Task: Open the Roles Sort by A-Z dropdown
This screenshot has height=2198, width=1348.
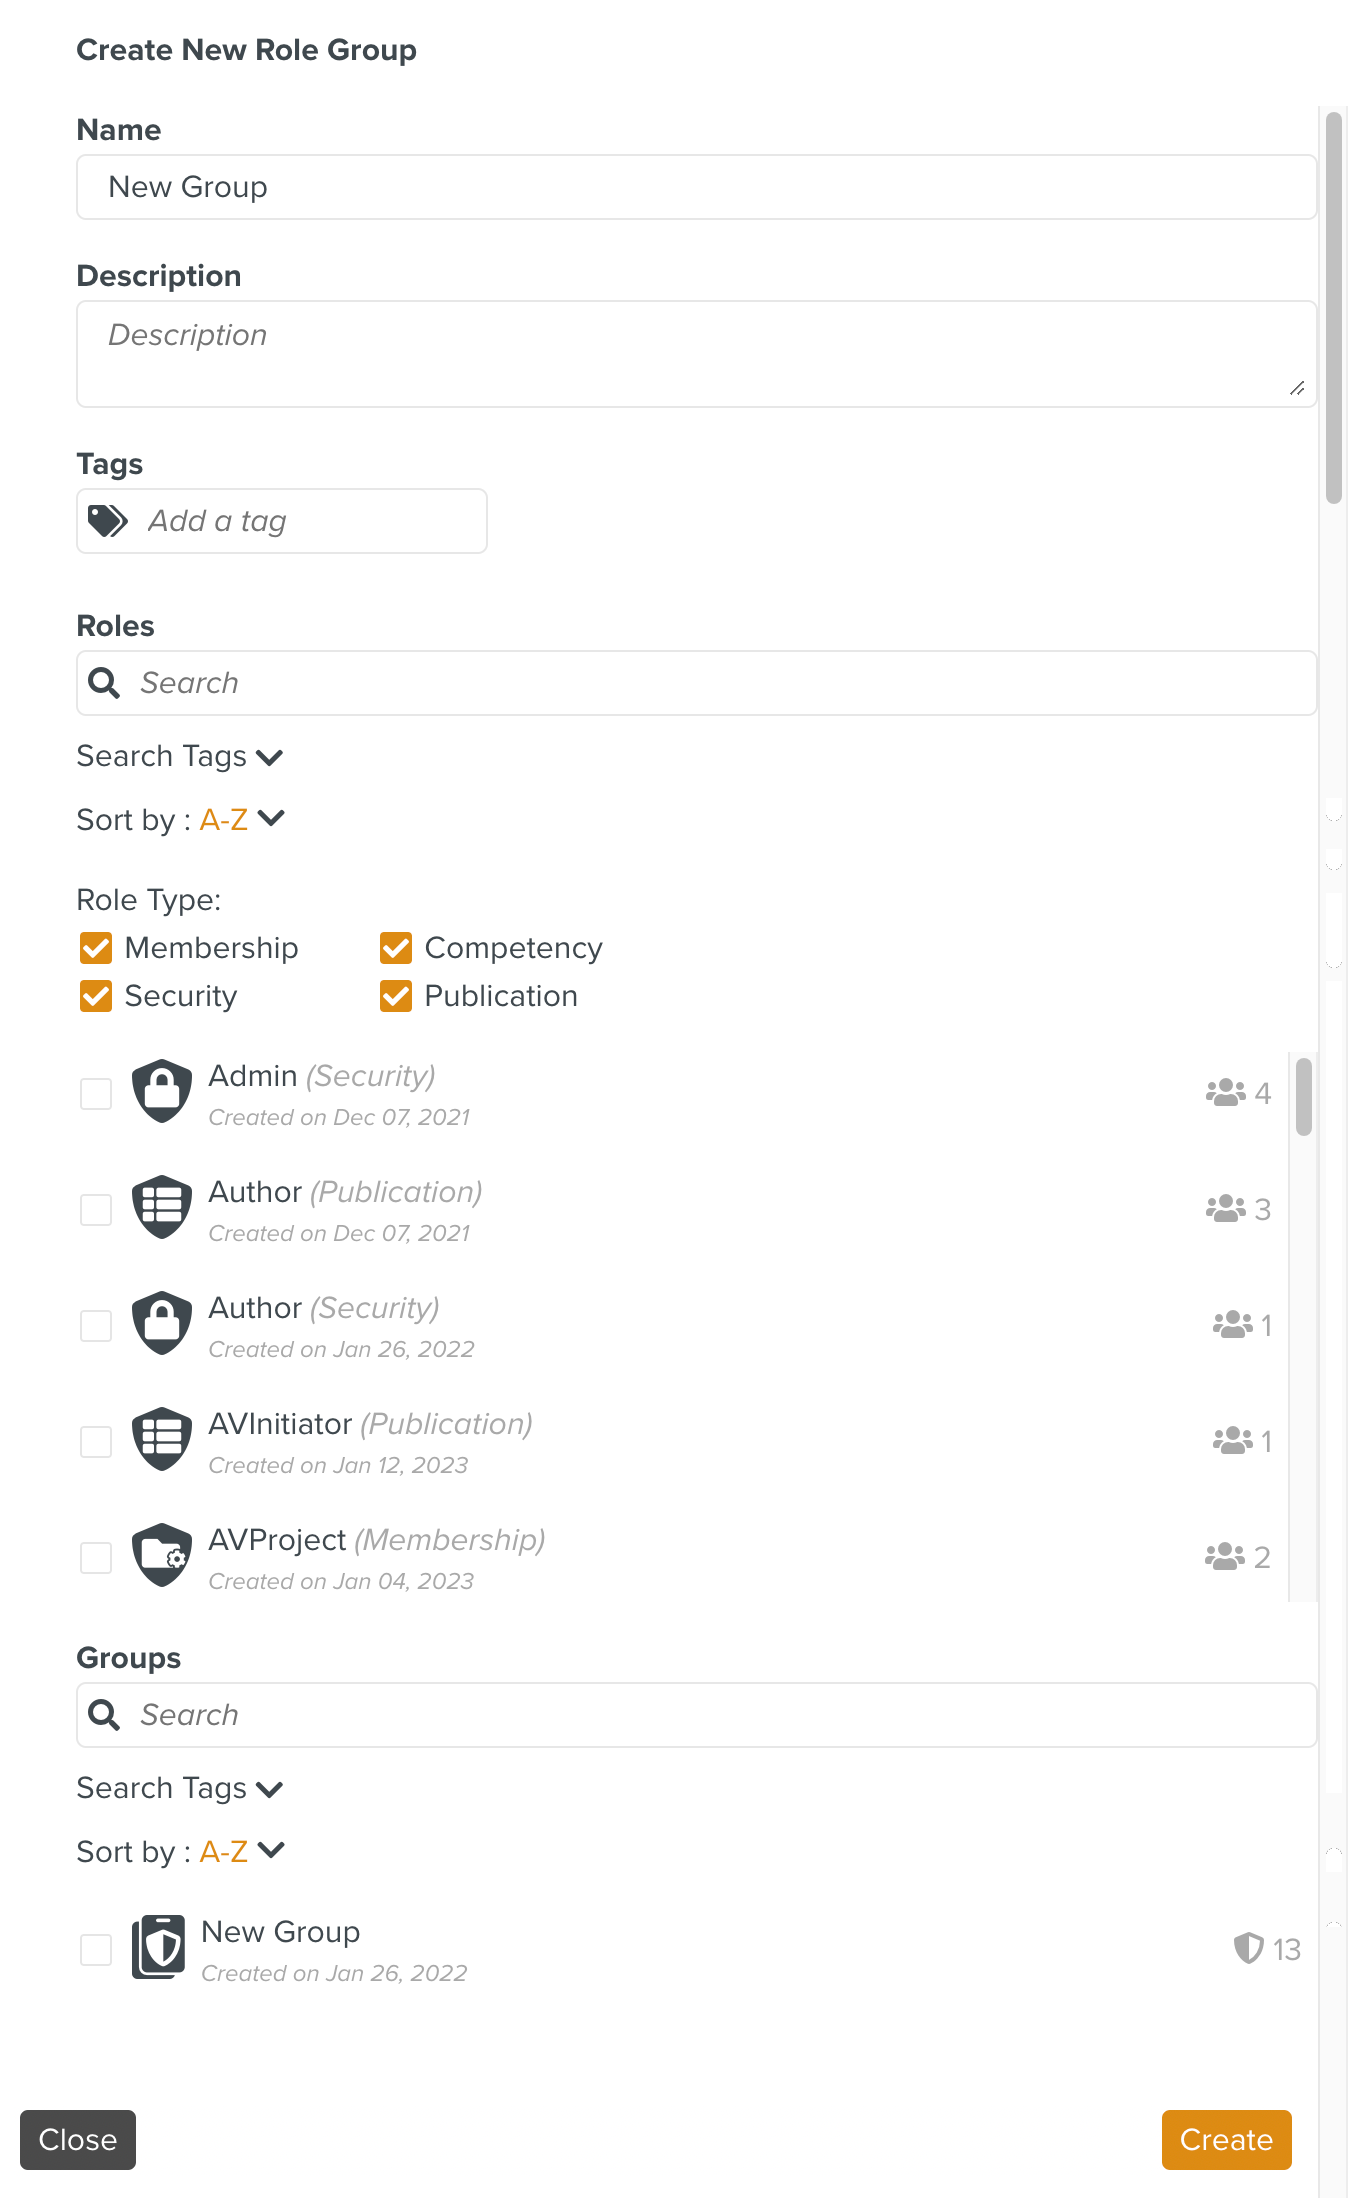Action: click(x=243, y=820)
